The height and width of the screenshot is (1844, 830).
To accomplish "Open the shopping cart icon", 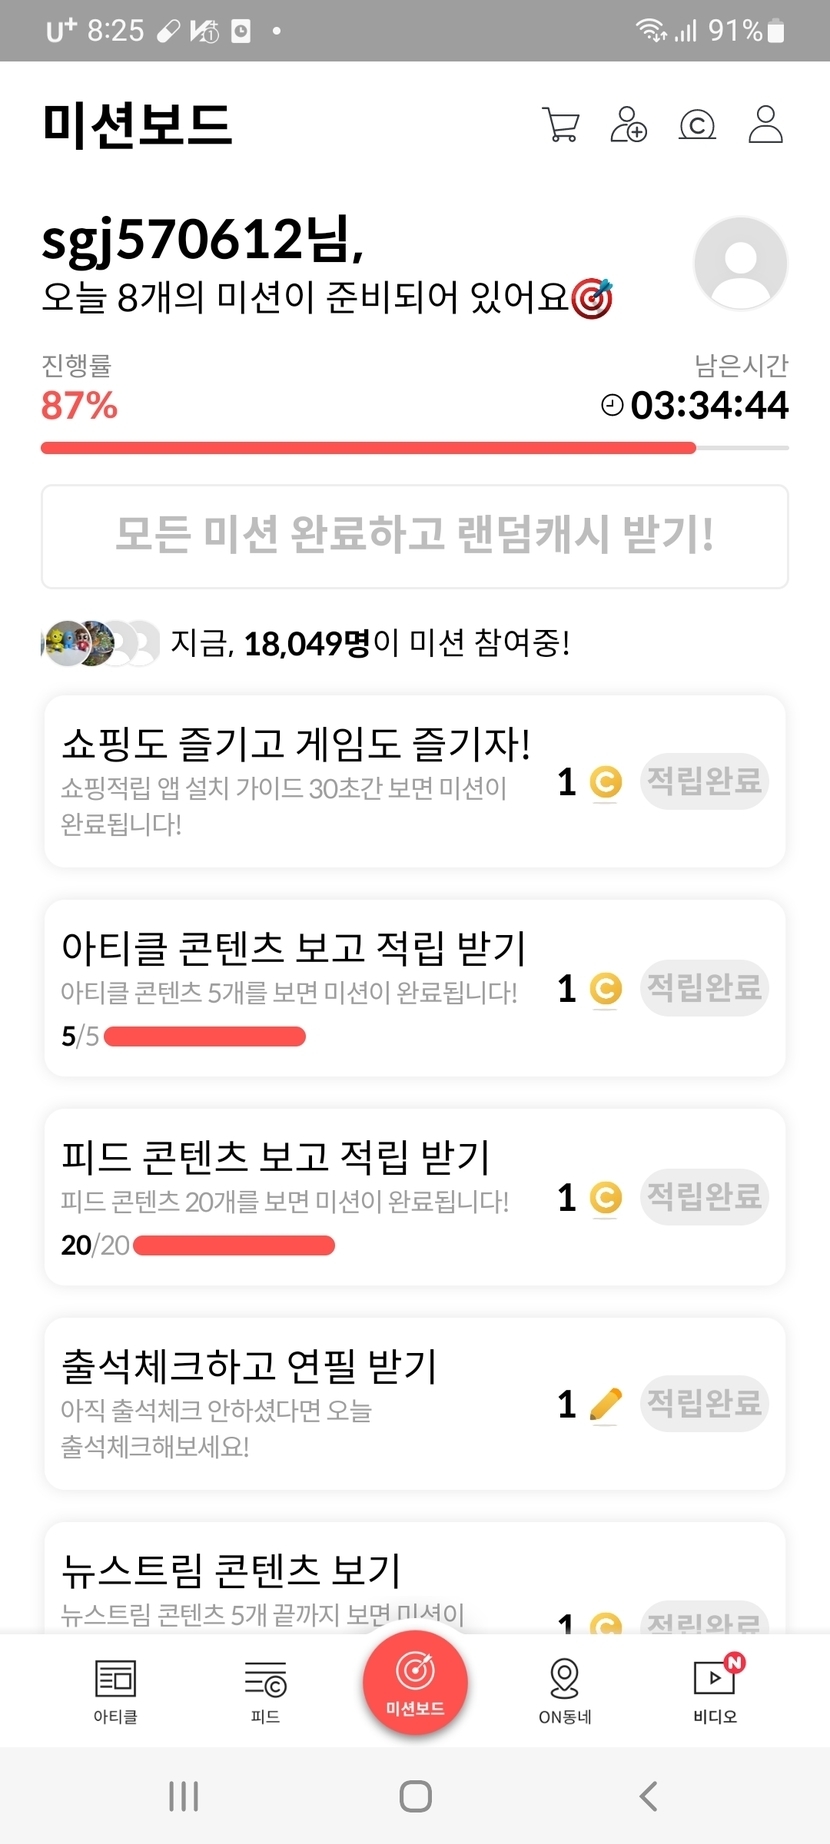I will [561, 125].
